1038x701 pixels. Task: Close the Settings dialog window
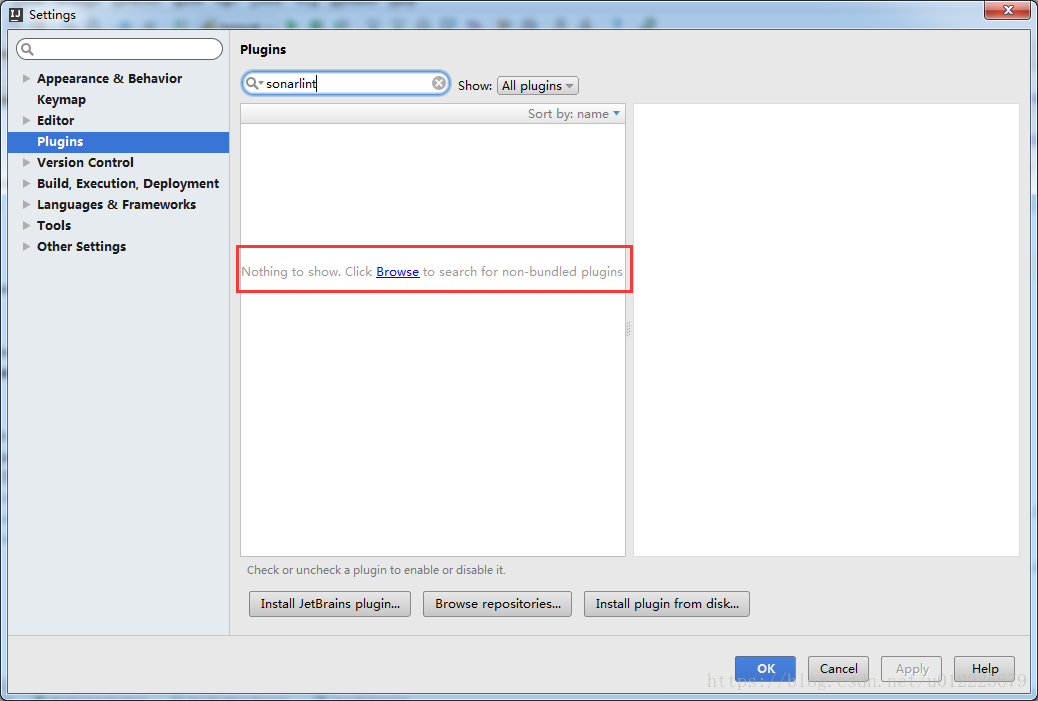click(x=1008, y=10)
